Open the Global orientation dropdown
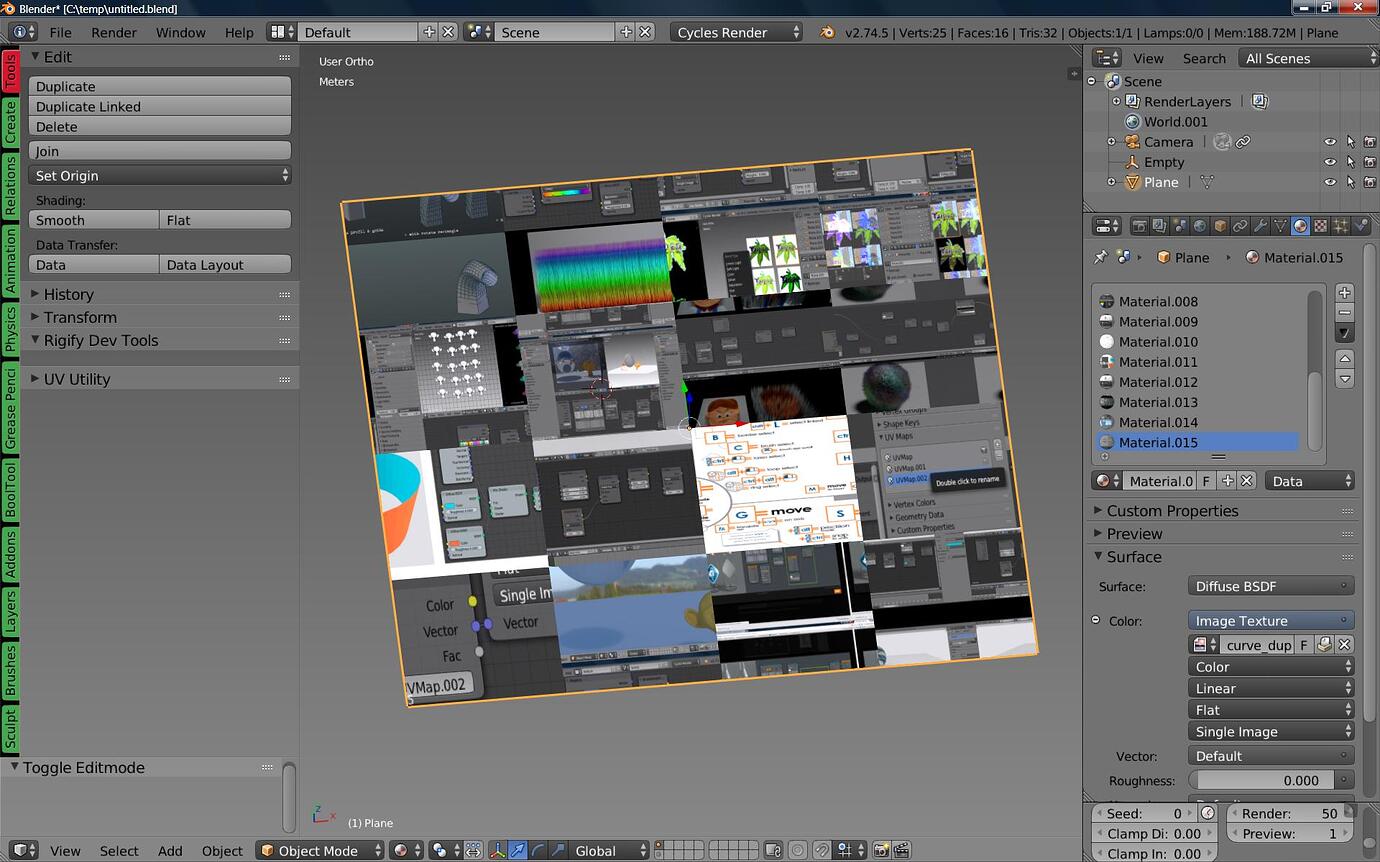This screenshot has height=862, width=1380. [611, 850]
